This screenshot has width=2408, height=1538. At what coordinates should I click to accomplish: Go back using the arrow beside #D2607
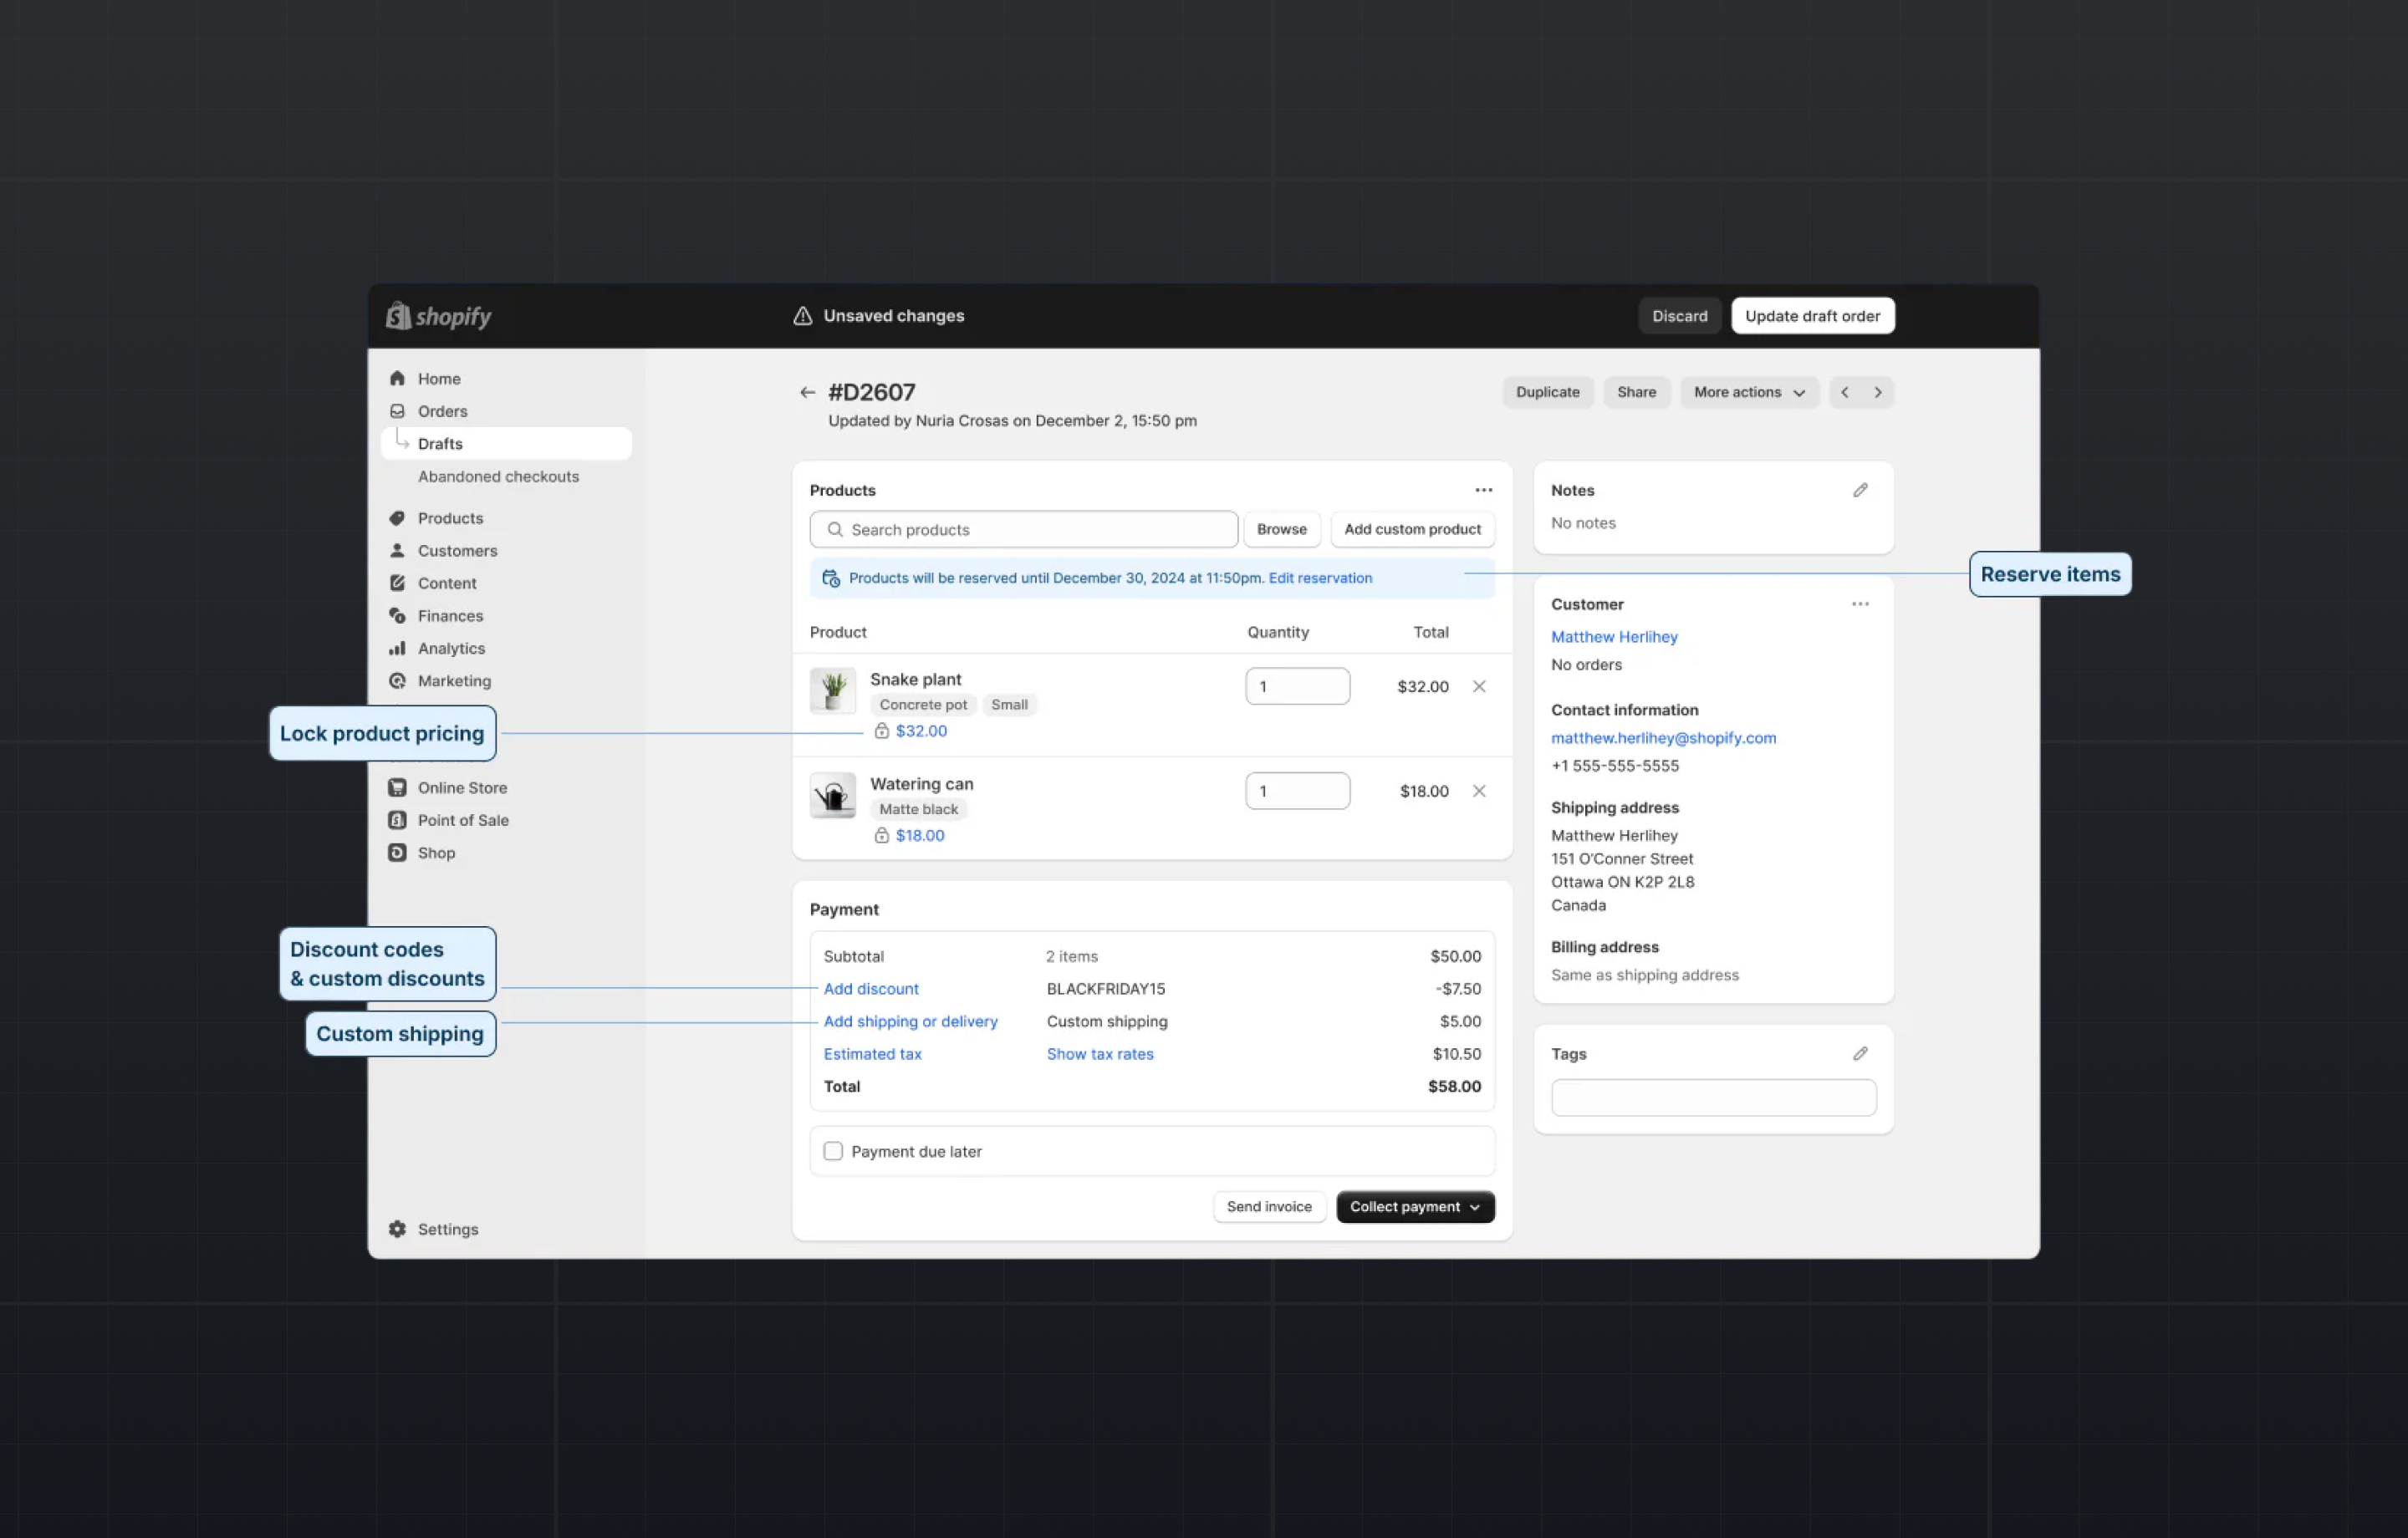click(x=807, y=392)
